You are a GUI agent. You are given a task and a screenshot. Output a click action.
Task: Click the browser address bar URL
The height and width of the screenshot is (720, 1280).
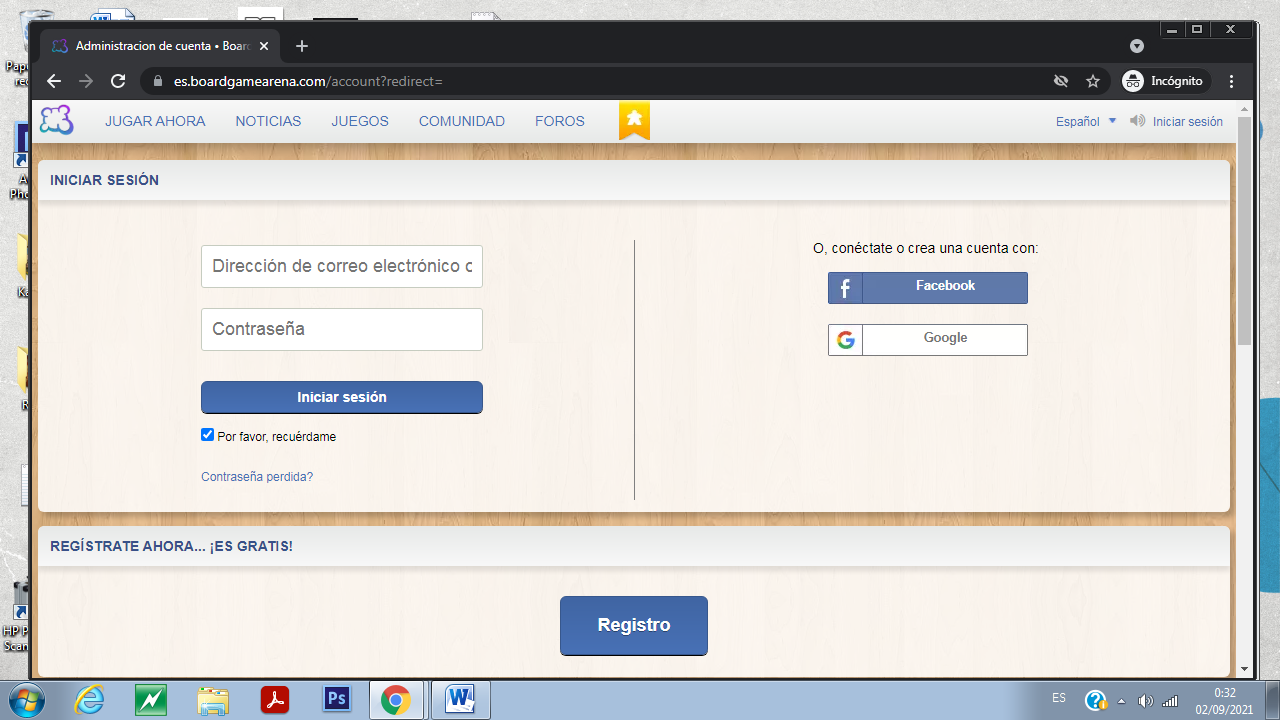pos(308,81)
